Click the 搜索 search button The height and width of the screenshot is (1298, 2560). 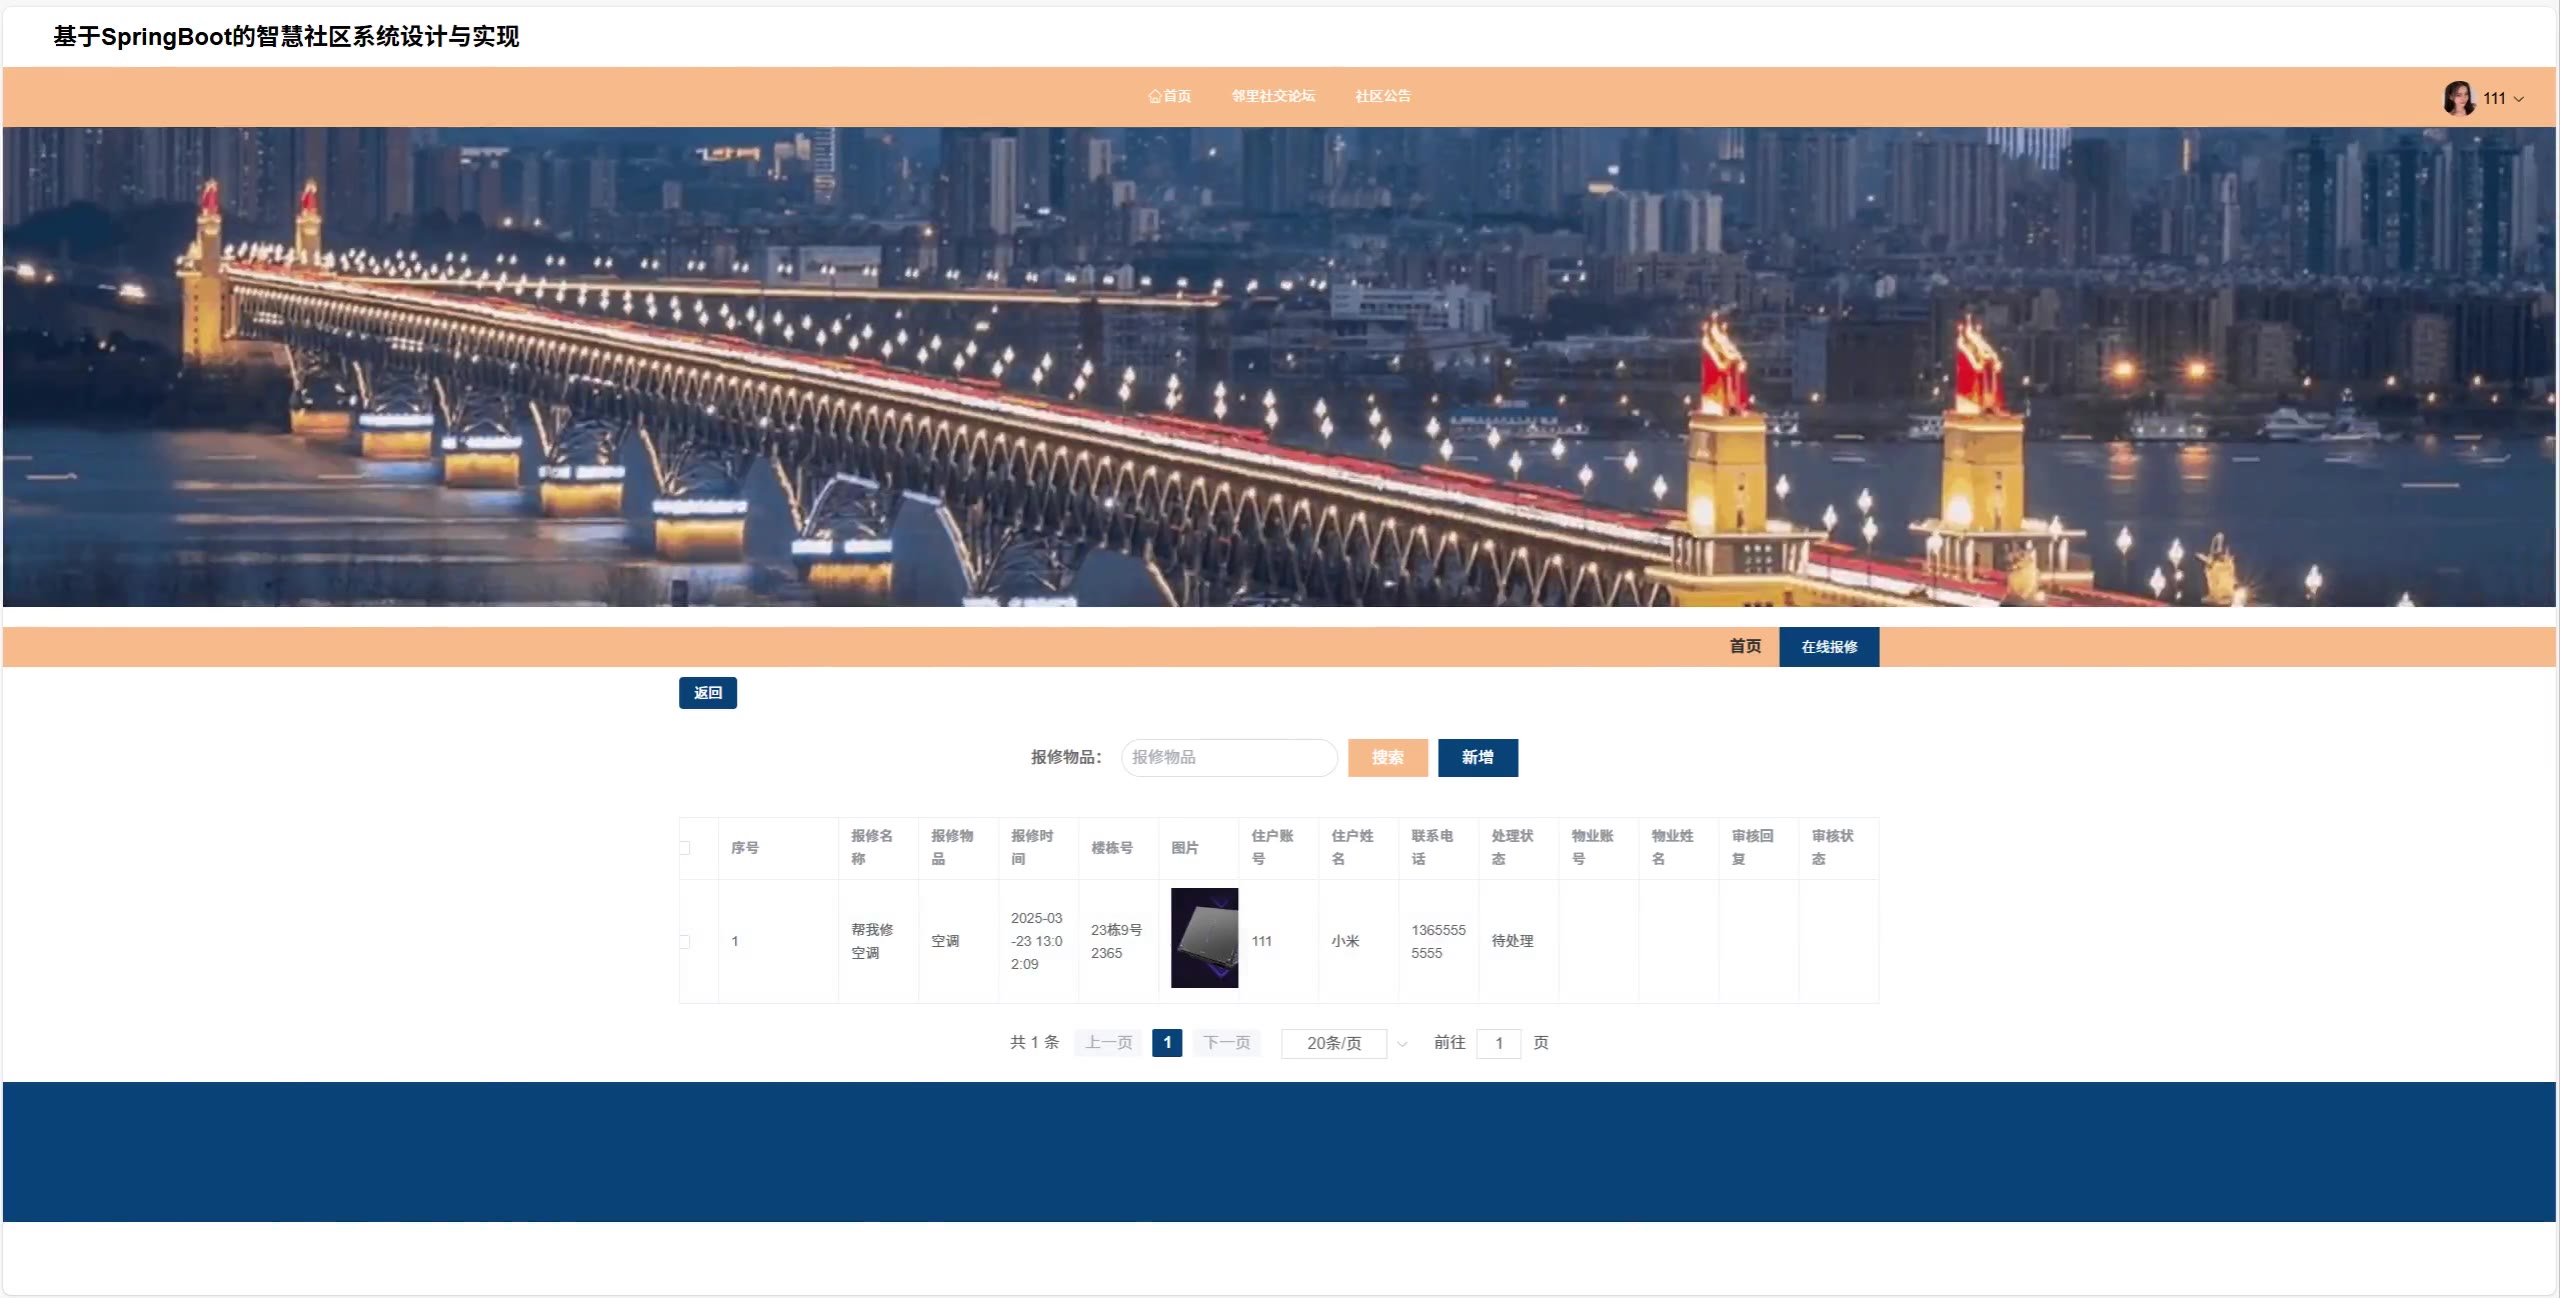click(x=1387, y=758)
